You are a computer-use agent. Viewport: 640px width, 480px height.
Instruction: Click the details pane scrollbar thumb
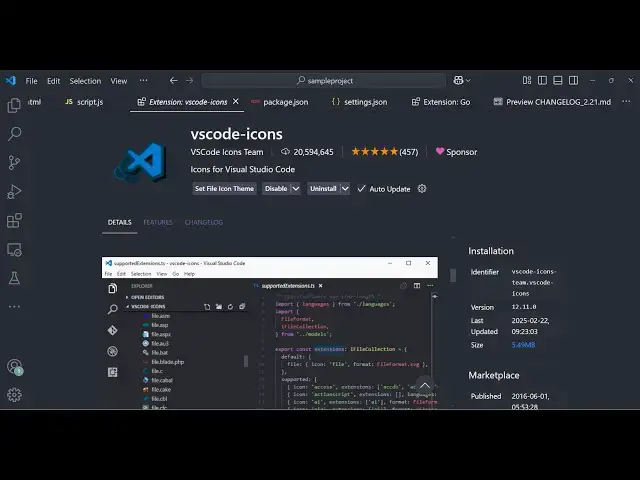coord(453,275)
